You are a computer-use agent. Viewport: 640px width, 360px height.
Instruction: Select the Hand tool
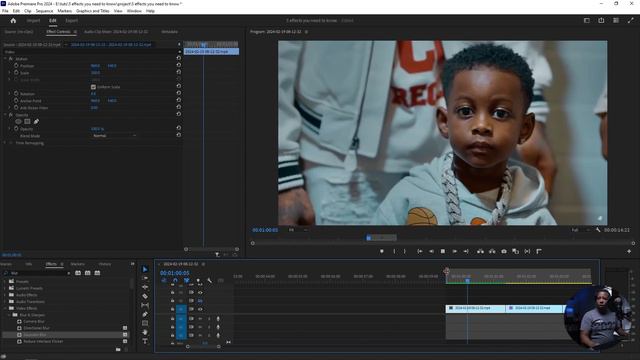click(x=145, y=332)
